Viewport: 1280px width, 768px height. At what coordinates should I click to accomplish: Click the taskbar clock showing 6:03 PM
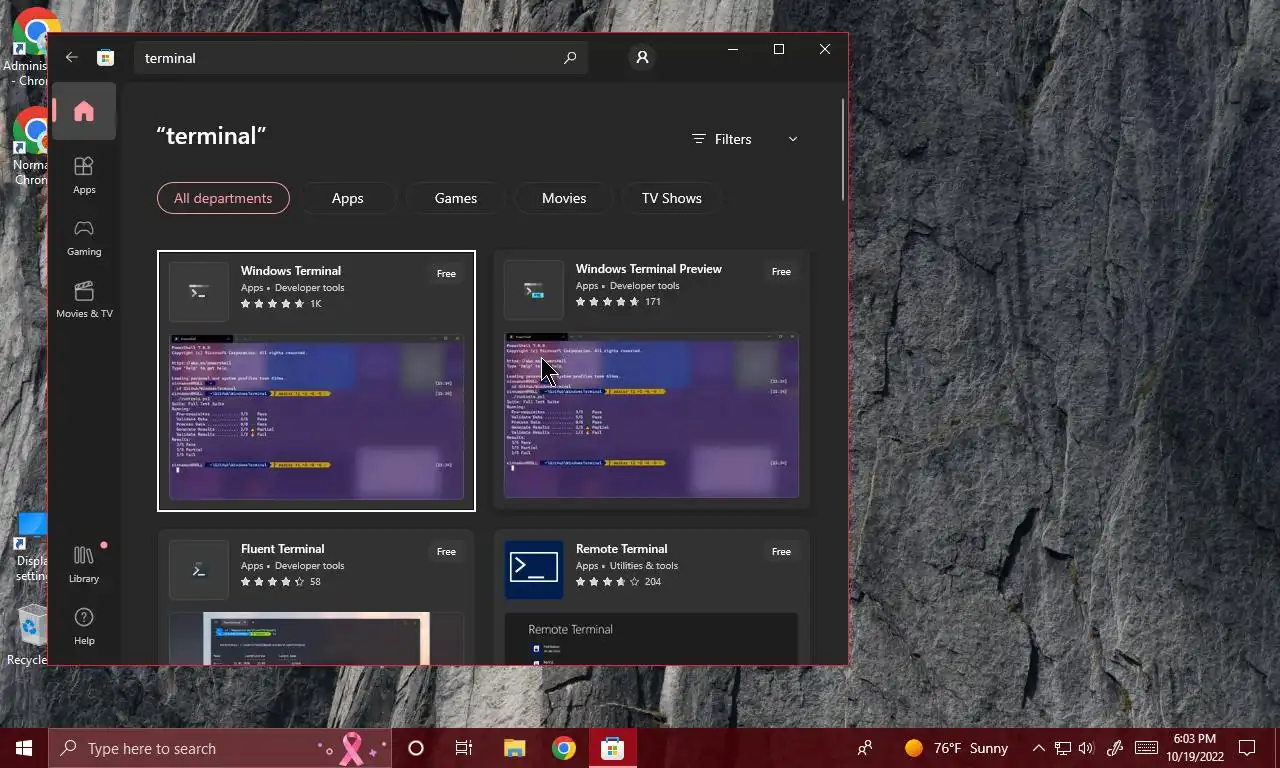tap(1196, 748)
